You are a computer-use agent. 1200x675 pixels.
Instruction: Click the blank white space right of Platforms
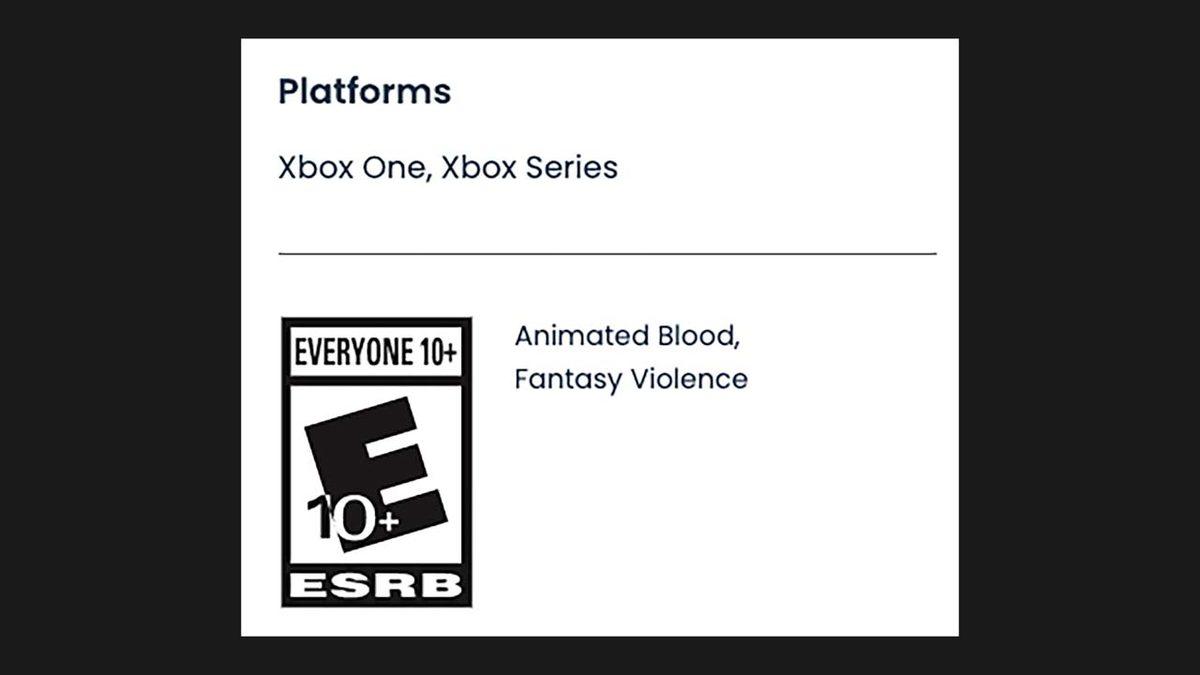700,91
